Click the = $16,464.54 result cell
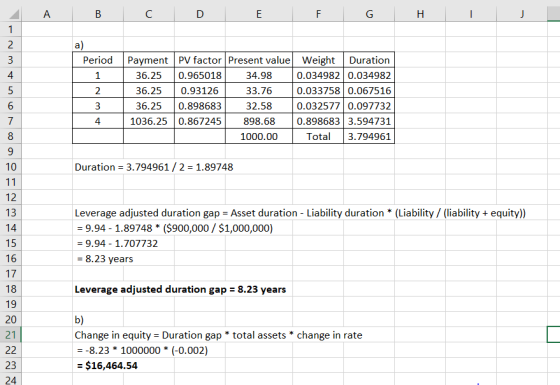This screenshot has width=560, height=385. [107, 366]
